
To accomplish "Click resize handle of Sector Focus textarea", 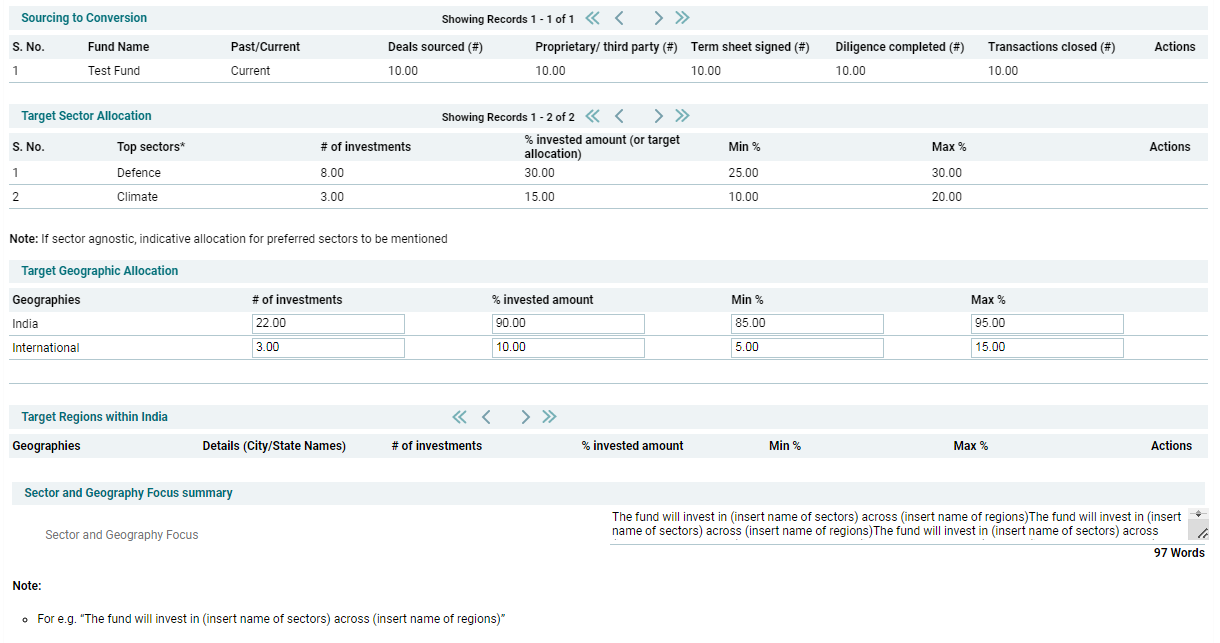I will (x=1202, y=534).
